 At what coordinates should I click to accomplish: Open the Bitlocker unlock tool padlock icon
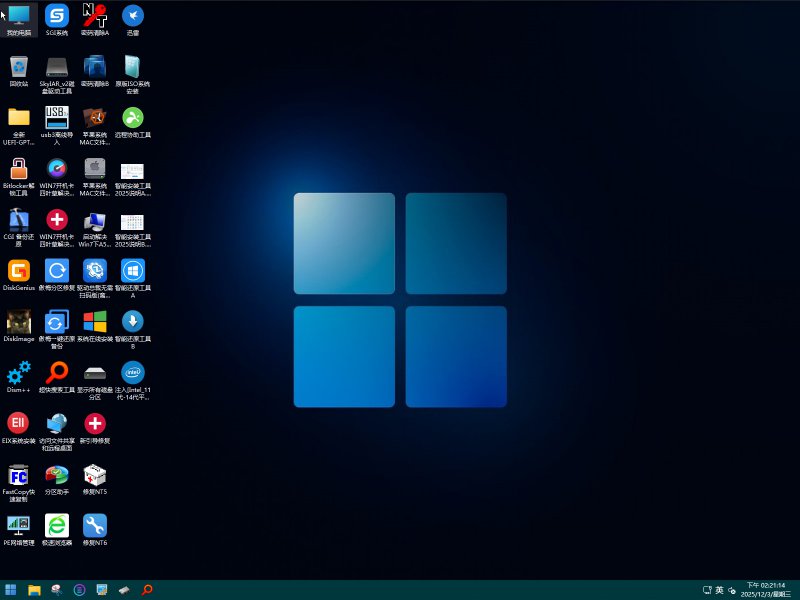(x=19, y=177)
